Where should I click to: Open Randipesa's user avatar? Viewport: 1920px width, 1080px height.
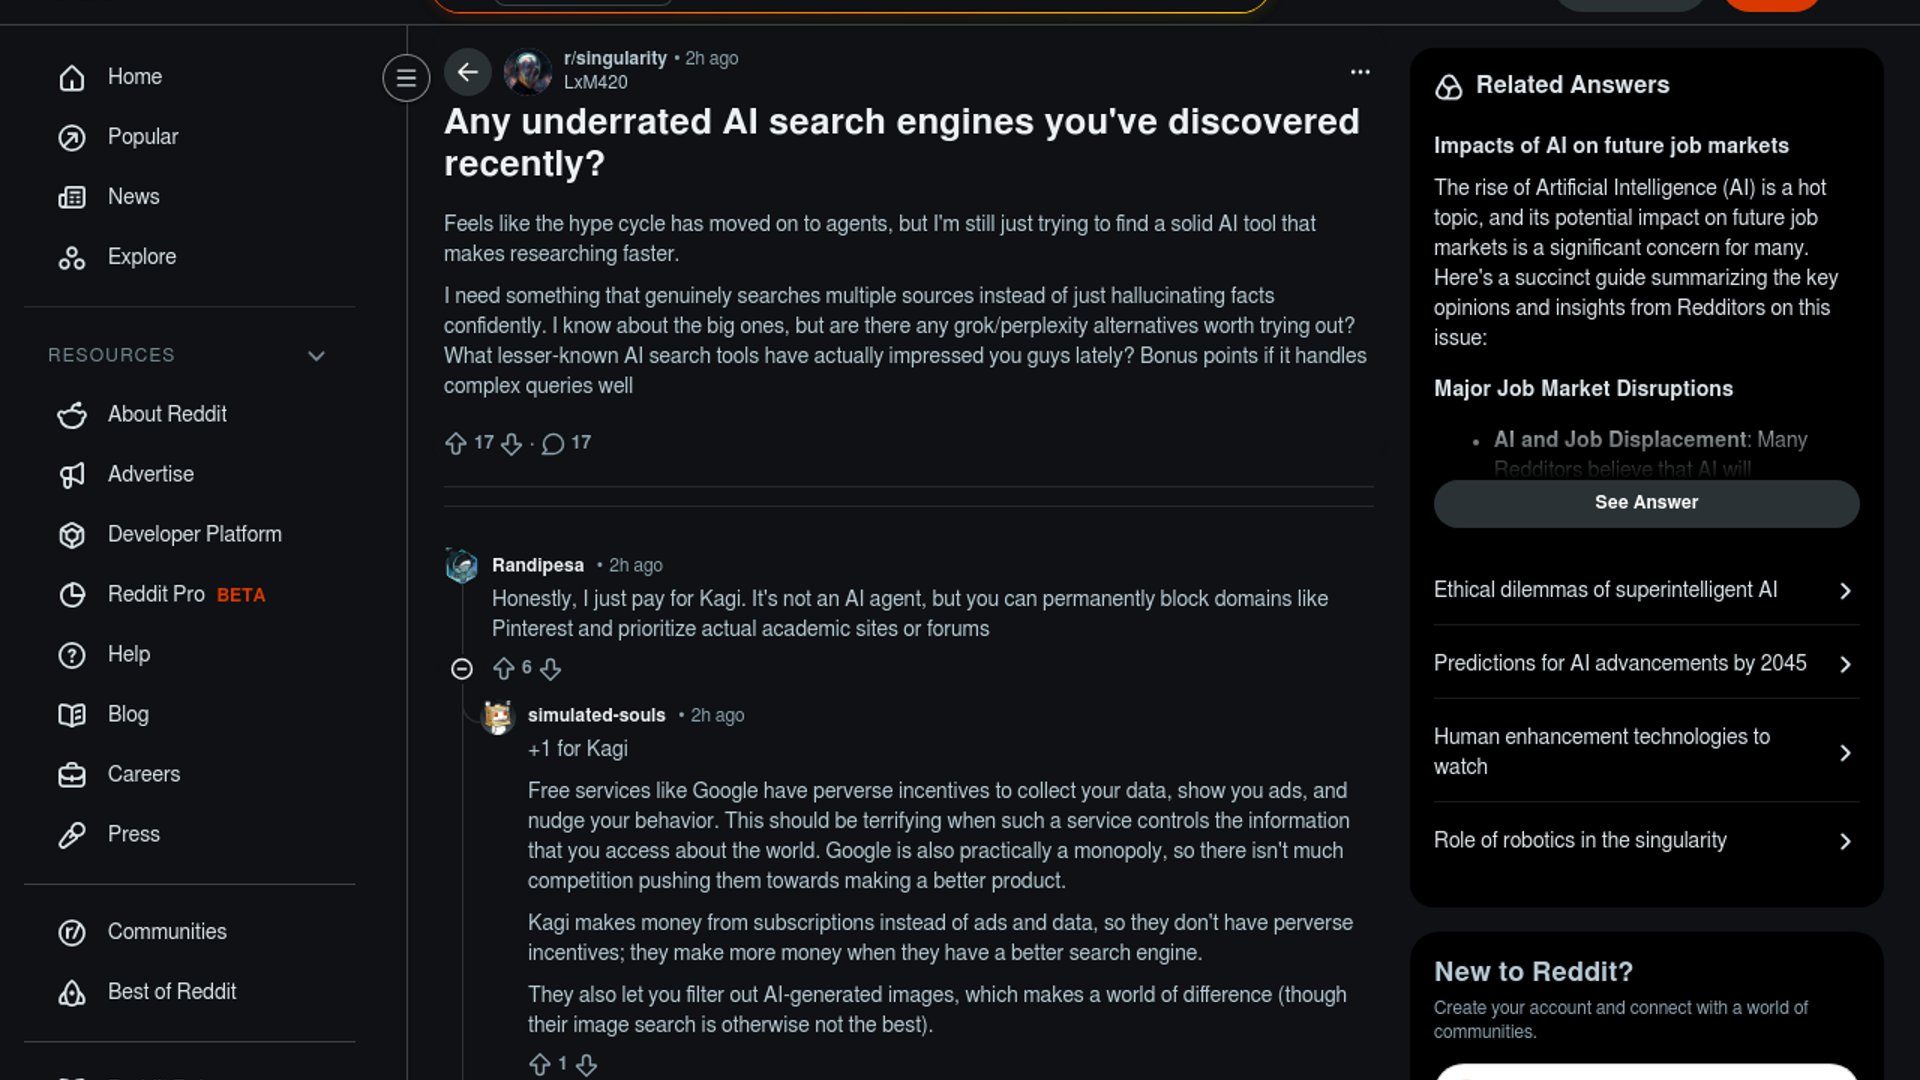coord(462,566)
